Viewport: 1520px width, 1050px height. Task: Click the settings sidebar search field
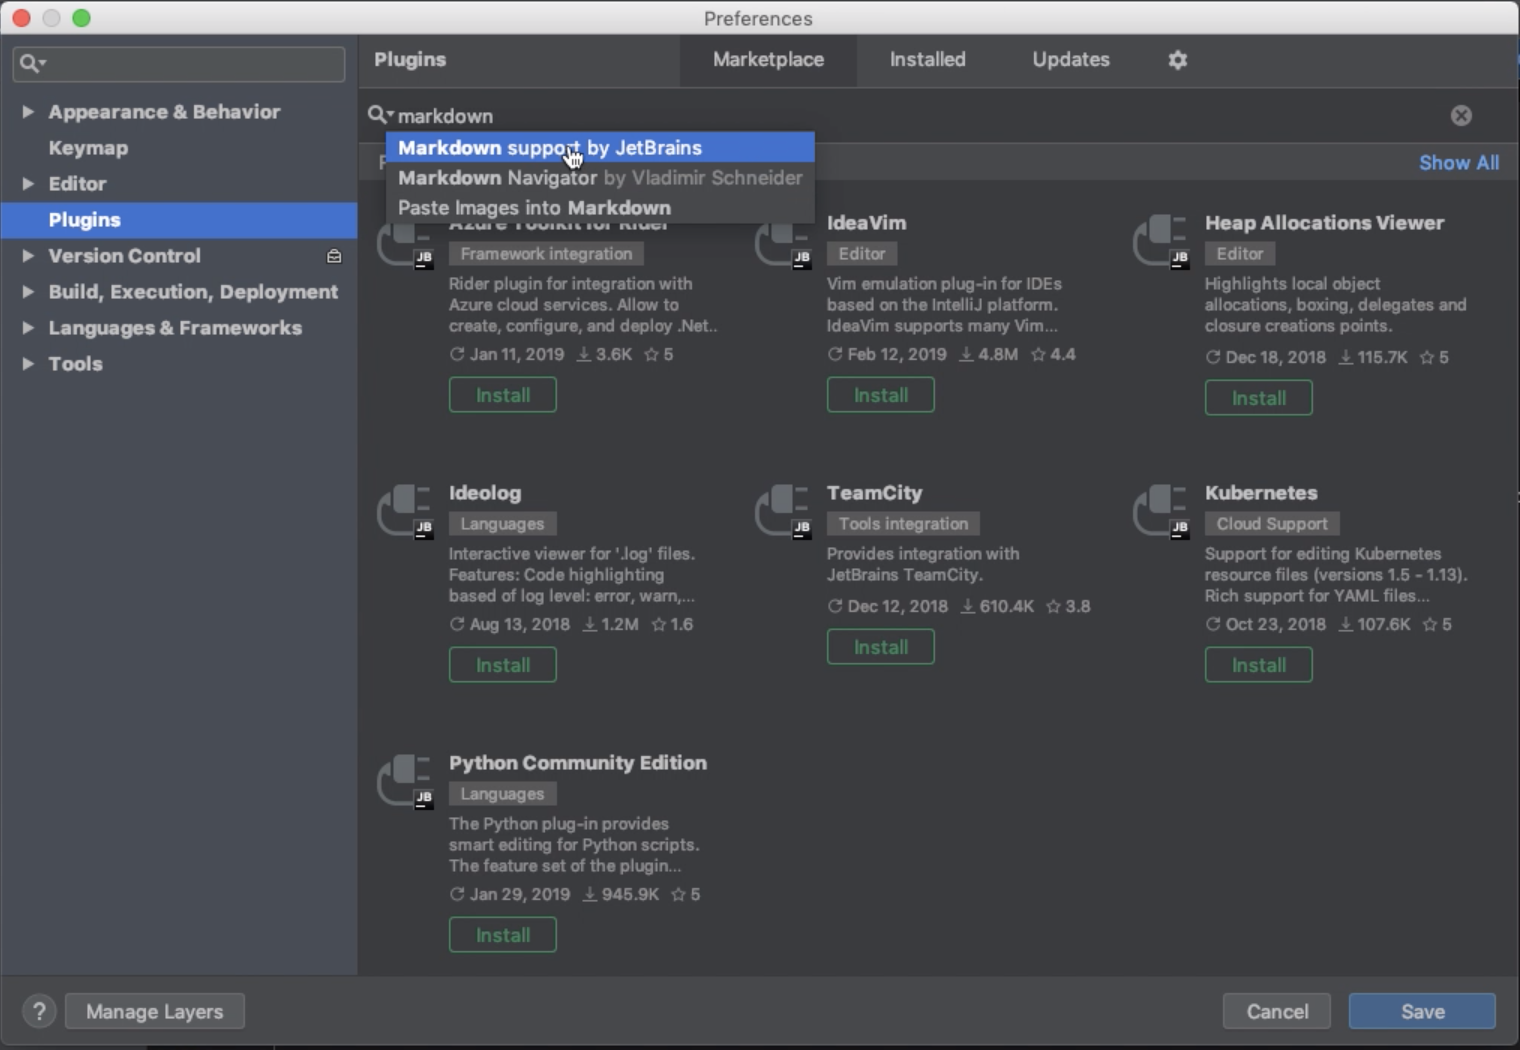tap(179, 64)
